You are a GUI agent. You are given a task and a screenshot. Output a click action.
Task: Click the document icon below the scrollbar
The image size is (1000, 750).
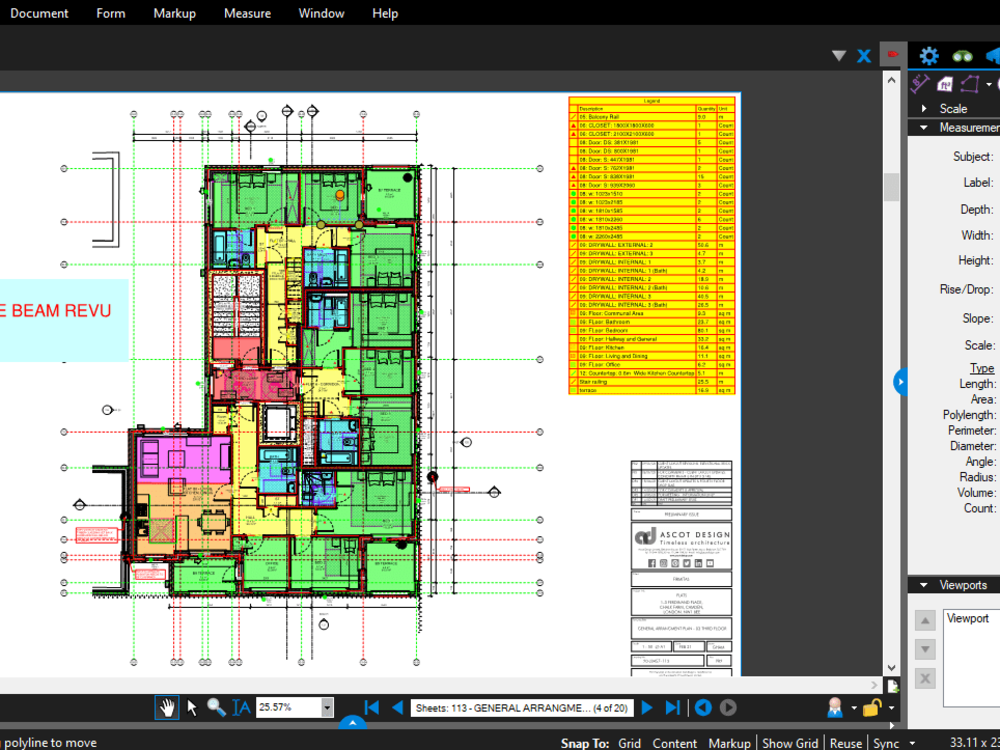coord(893,686)
